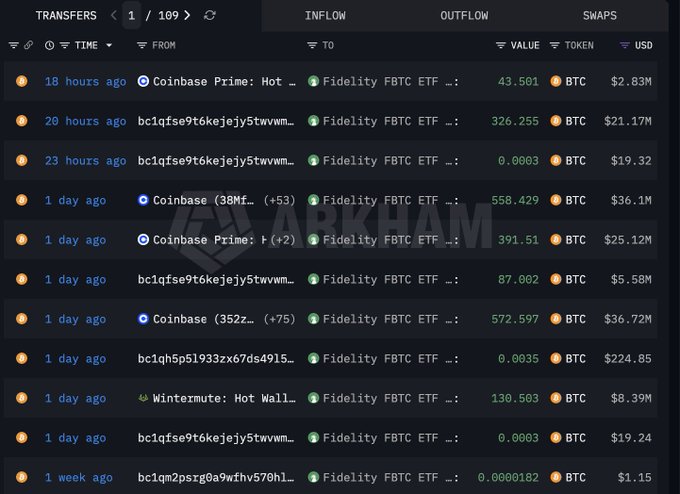Click the USD amount $19.24
680x494 pixels.
tap(631, 438)
